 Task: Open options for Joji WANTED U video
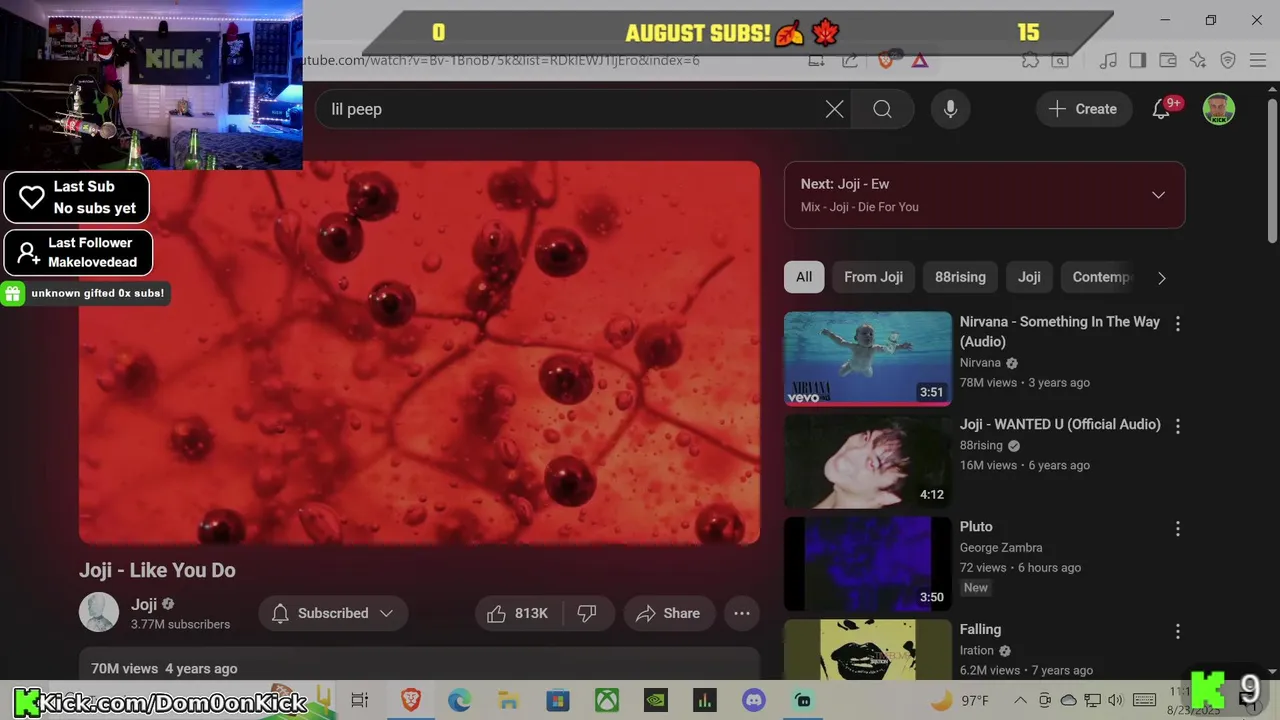(x=1177, y=426)
